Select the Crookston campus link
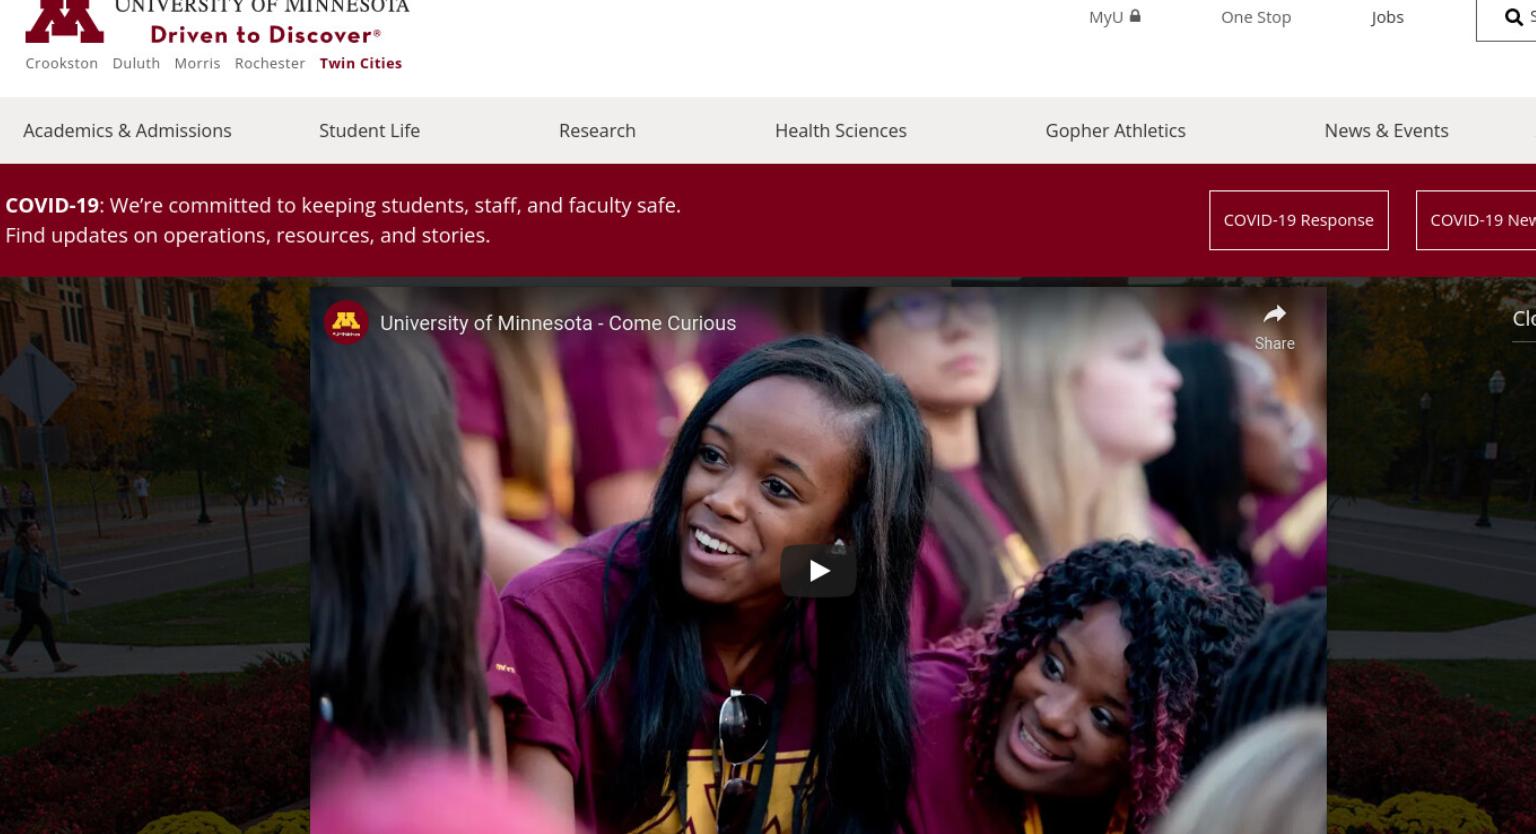 [62, 63]
